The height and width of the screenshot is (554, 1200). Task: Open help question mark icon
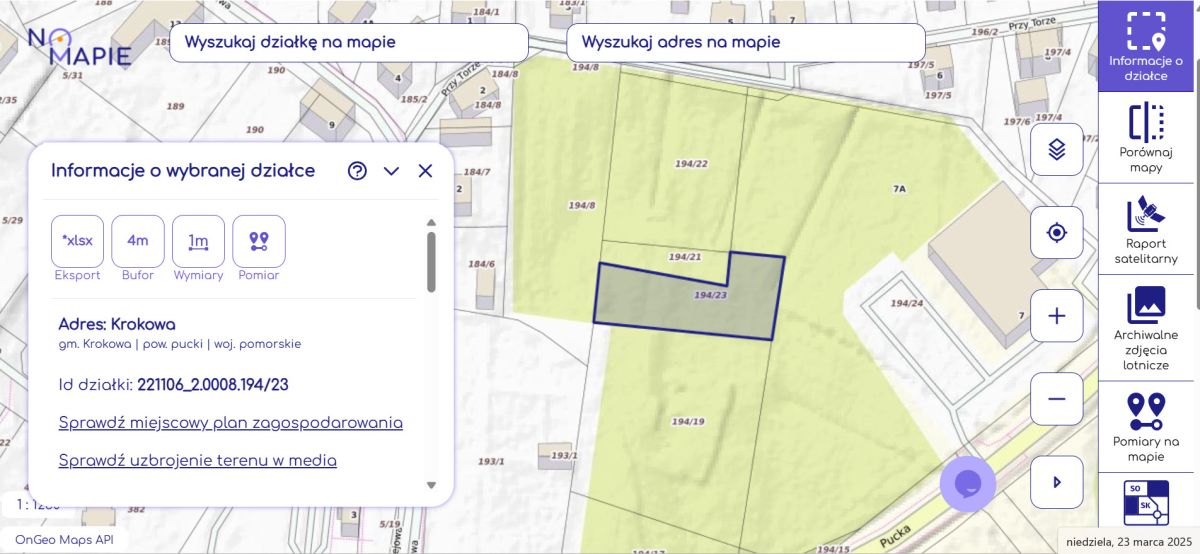[357, 171]
